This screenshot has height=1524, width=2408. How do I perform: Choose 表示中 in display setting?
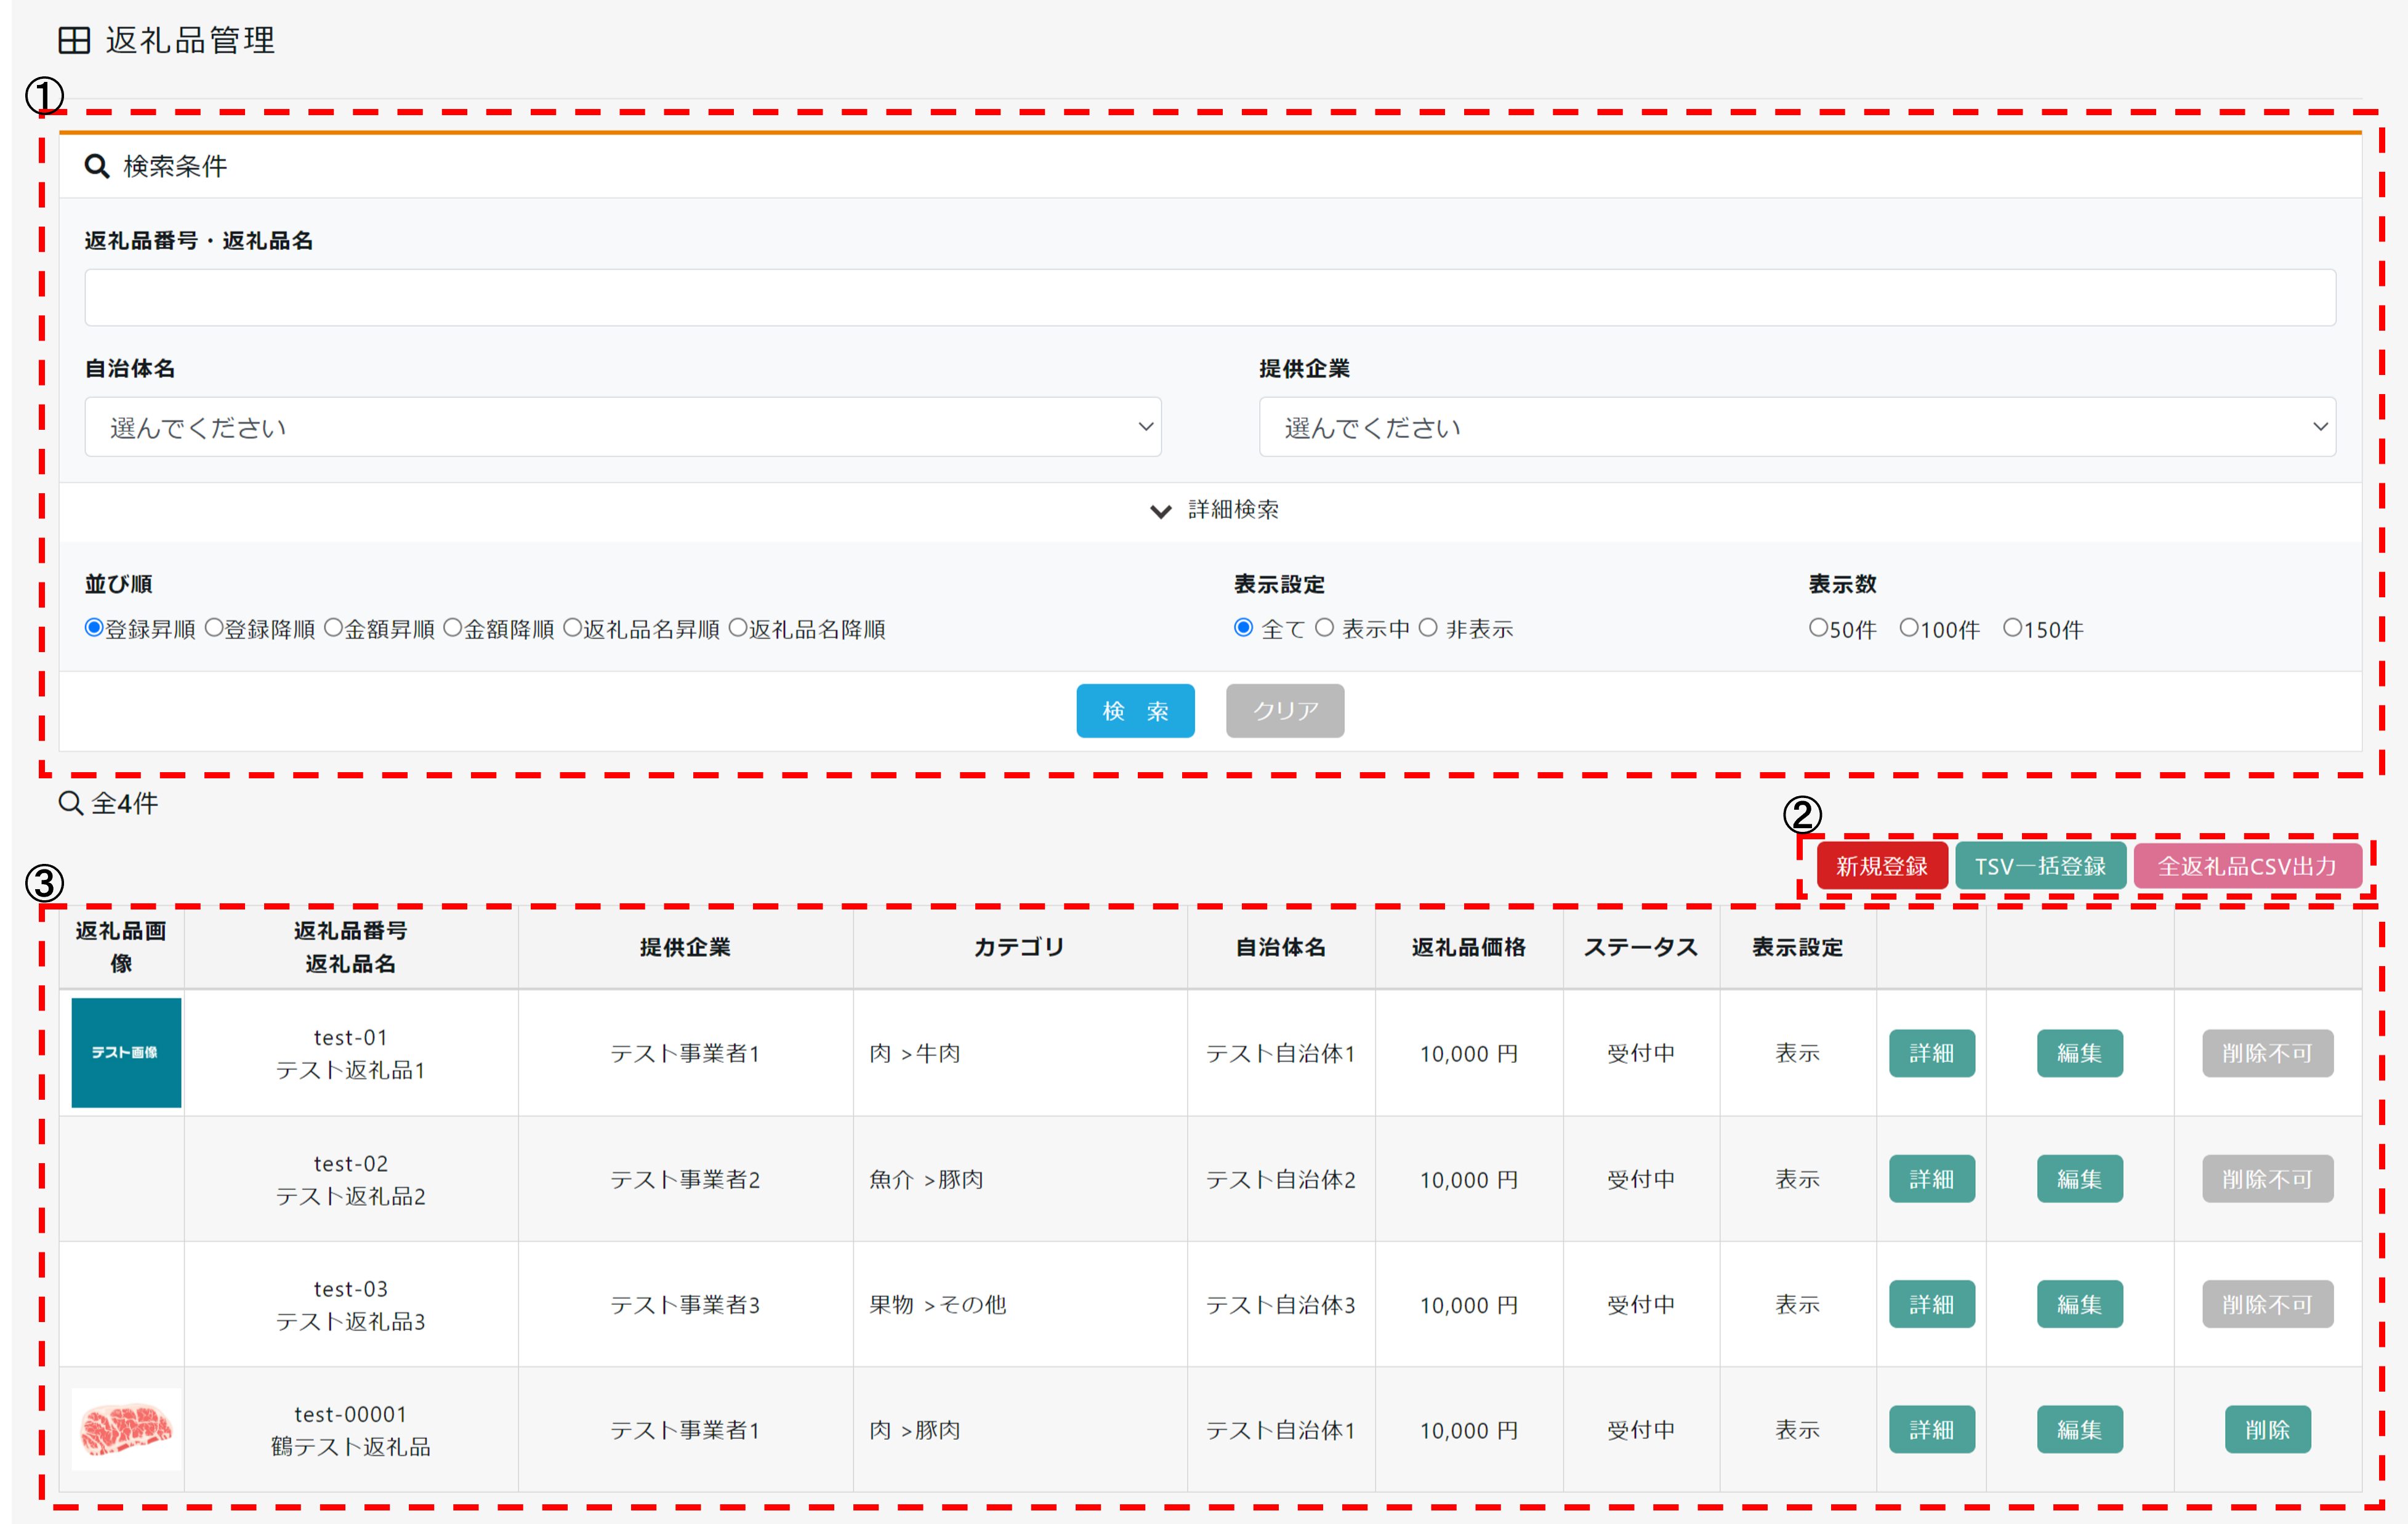1324,628
